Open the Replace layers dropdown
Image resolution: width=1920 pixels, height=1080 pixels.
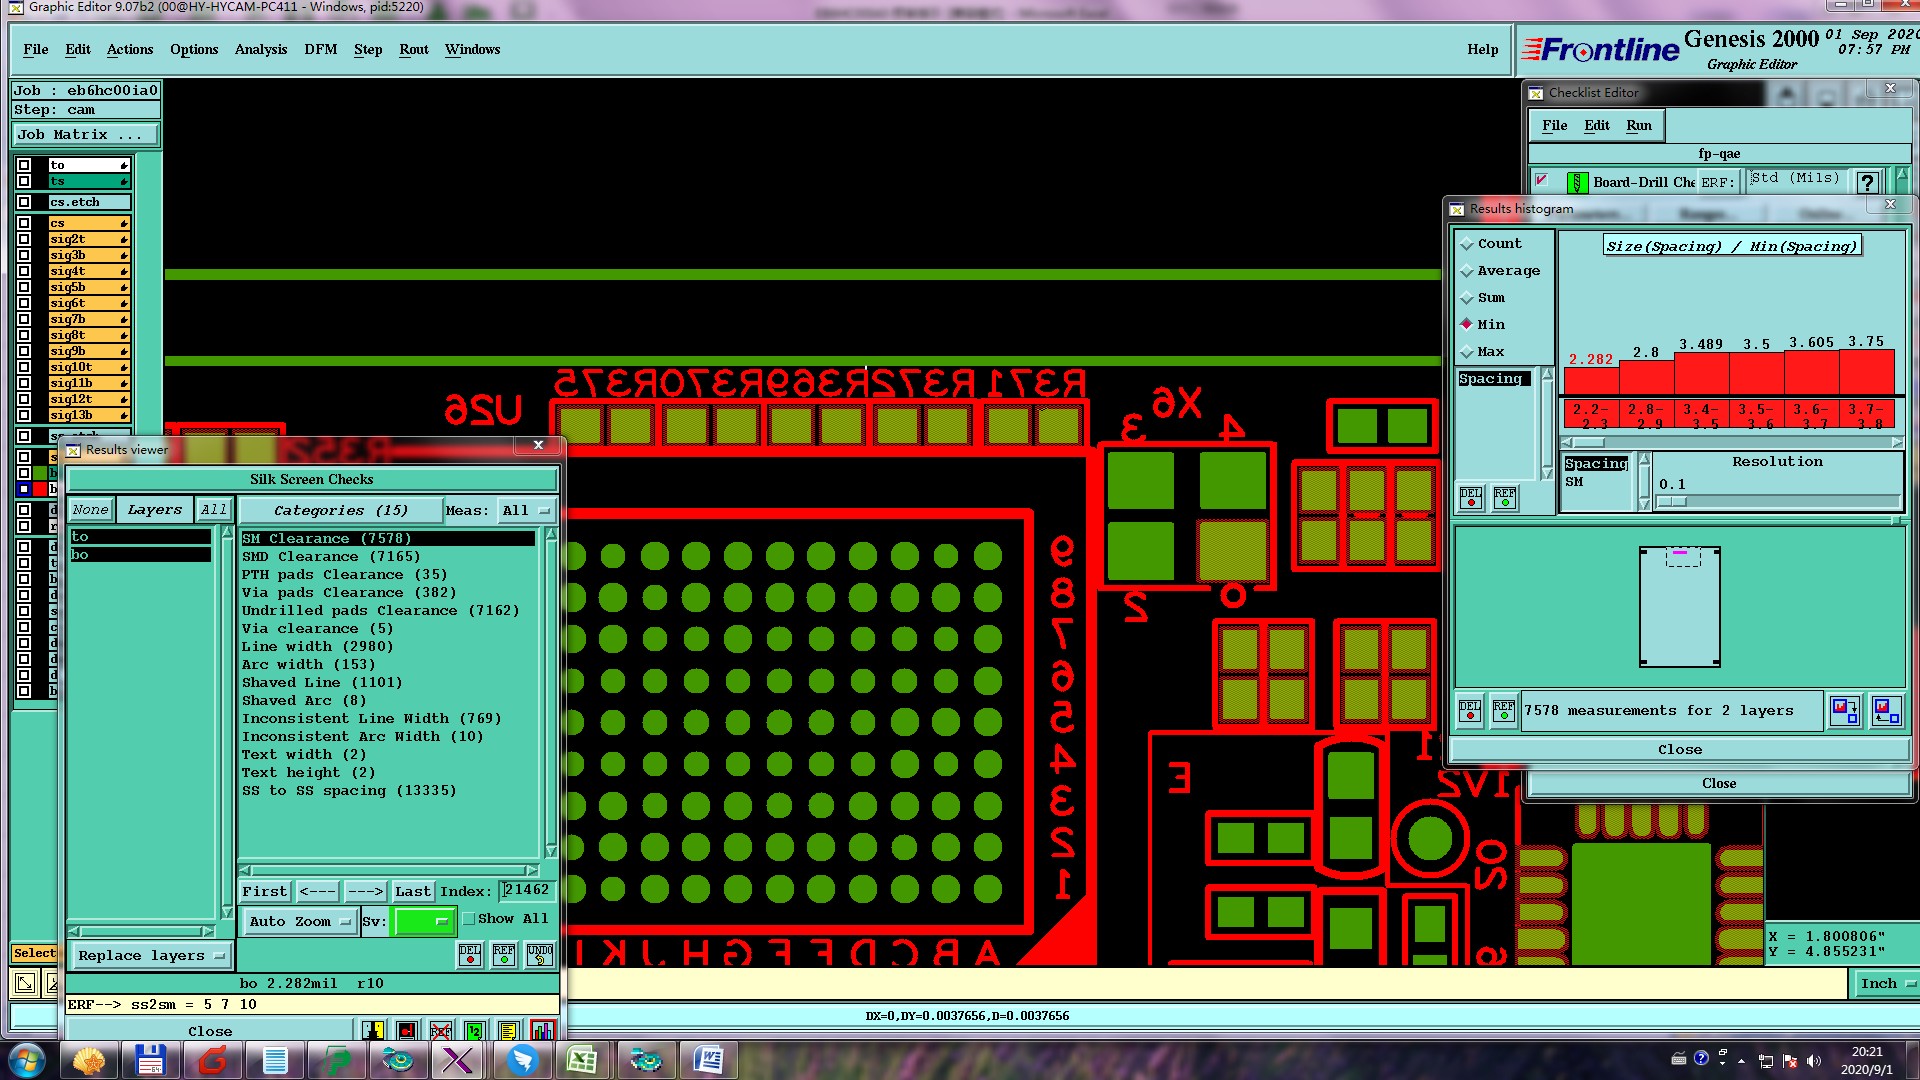151,955
